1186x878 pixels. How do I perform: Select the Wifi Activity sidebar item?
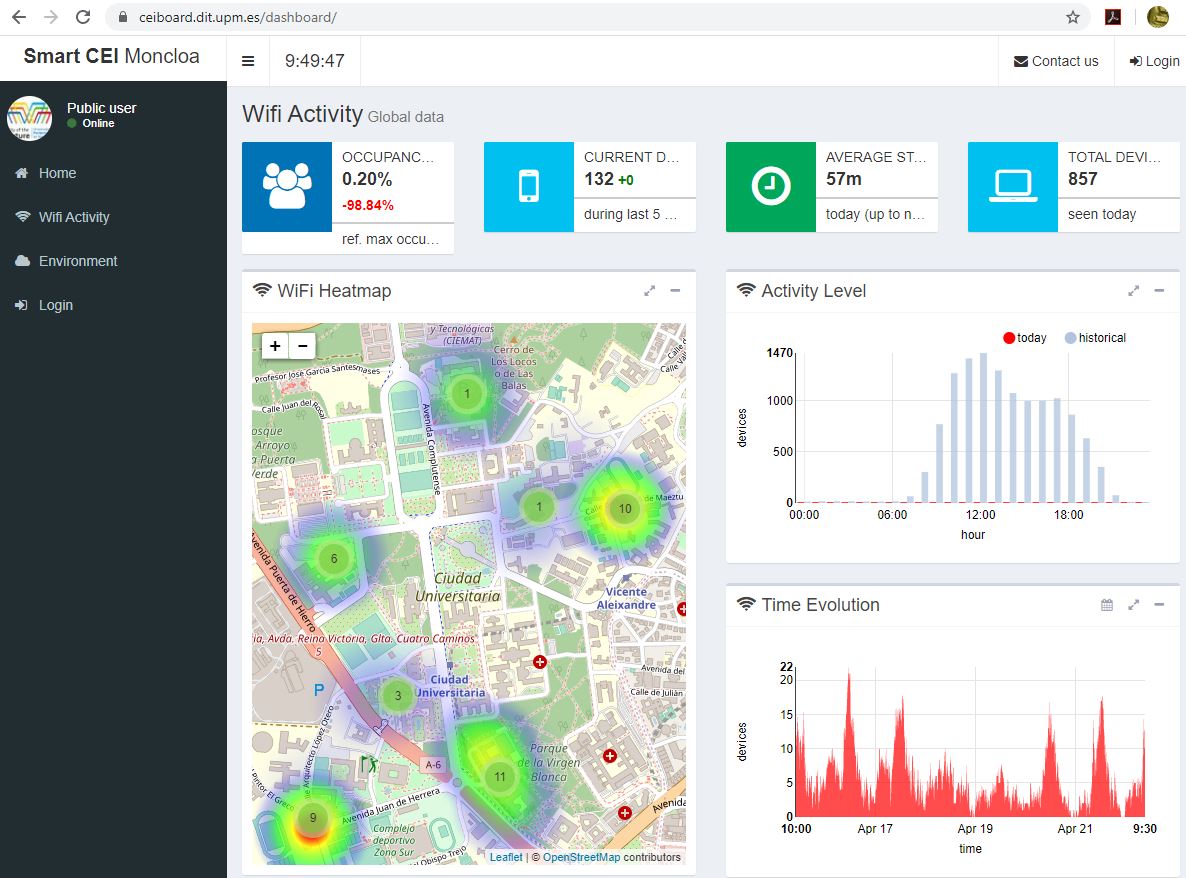(74, 217)
